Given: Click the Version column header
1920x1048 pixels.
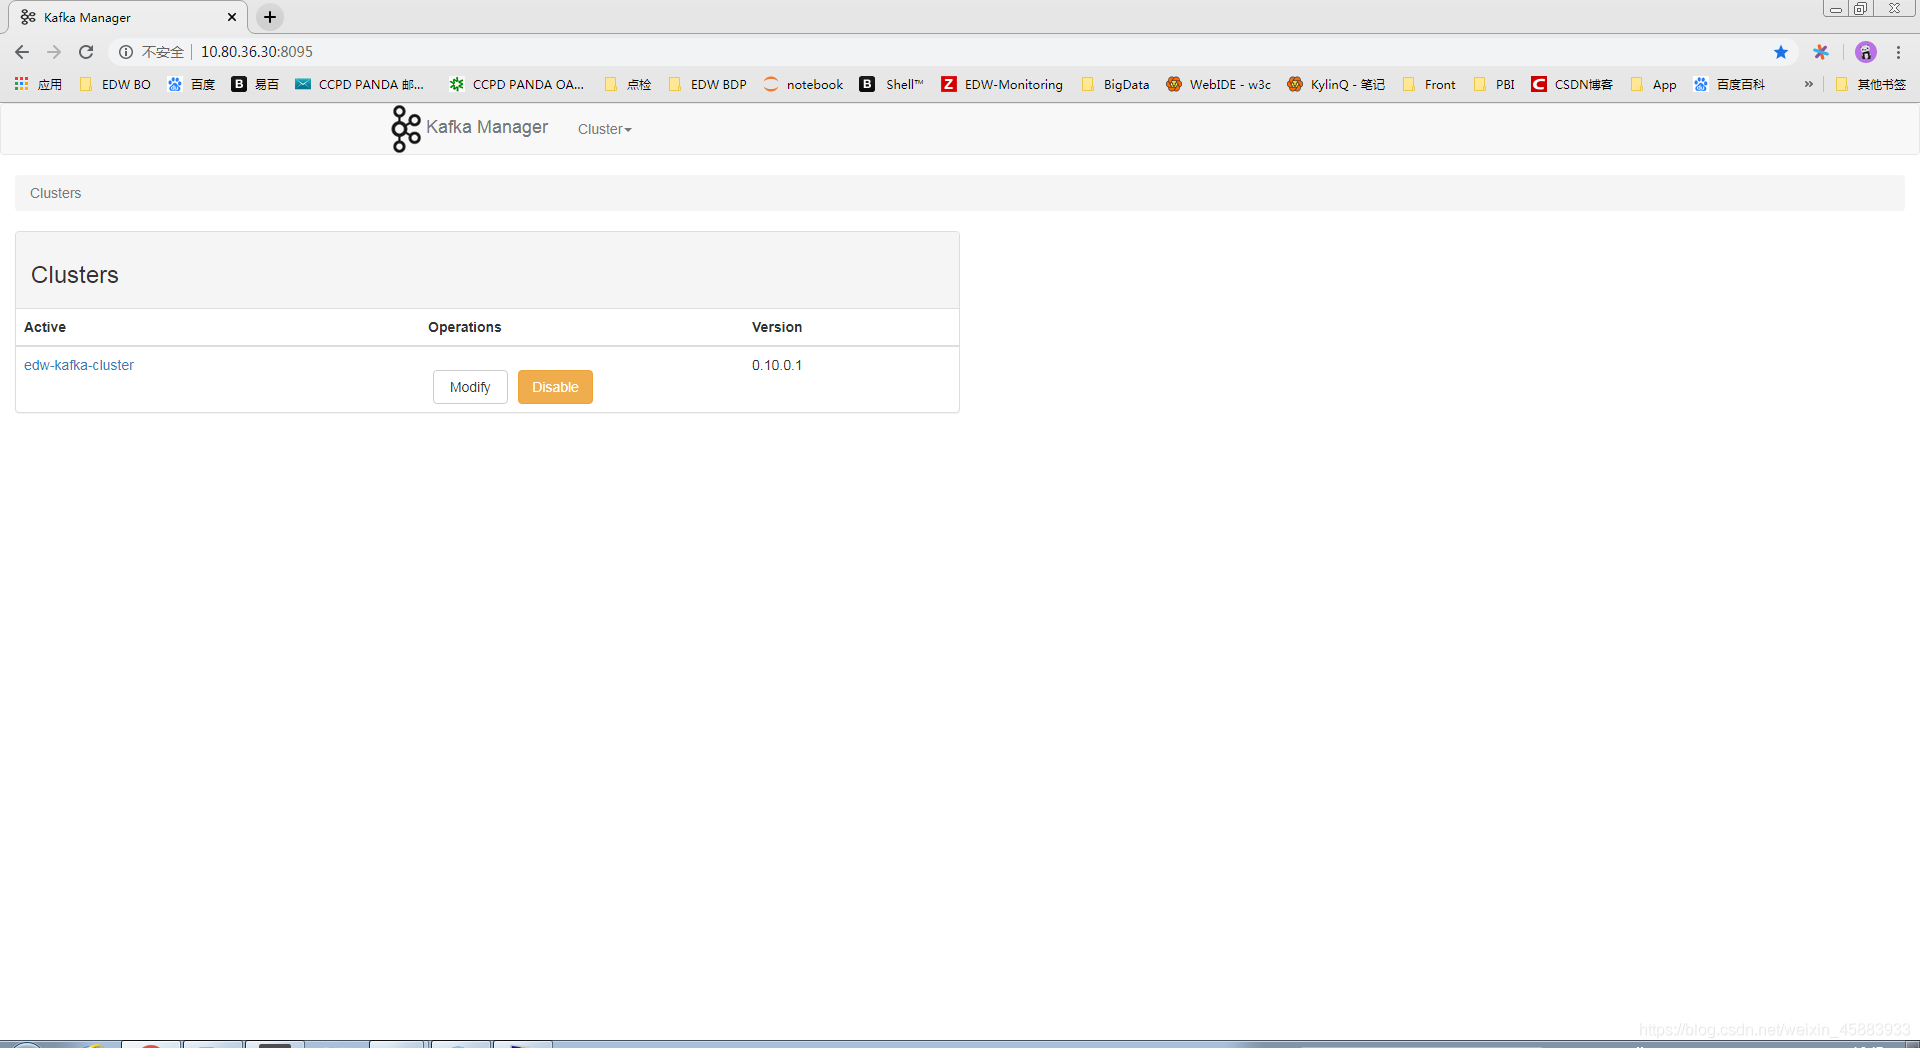Looking at the screenshot, I should pos(777,327).
